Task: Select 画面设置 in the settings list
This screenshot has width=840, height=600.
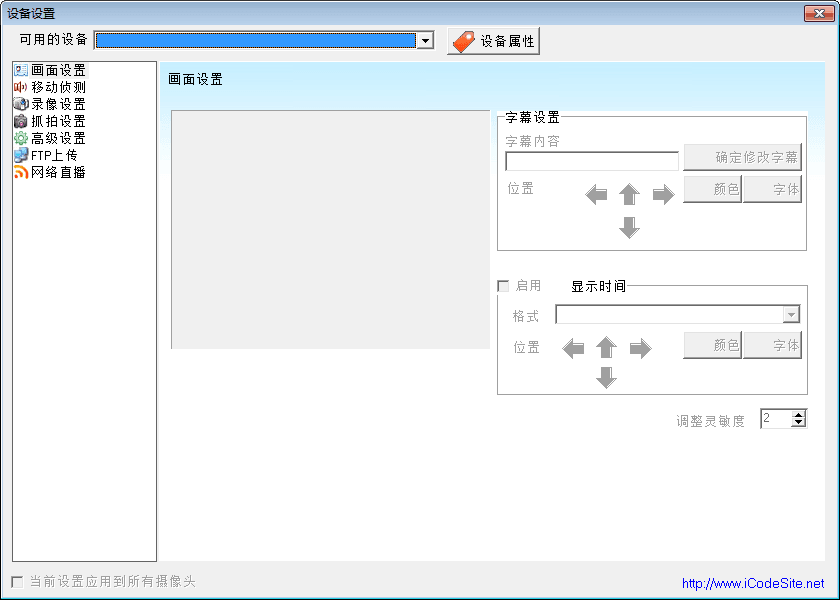Action: coord(58,70)
